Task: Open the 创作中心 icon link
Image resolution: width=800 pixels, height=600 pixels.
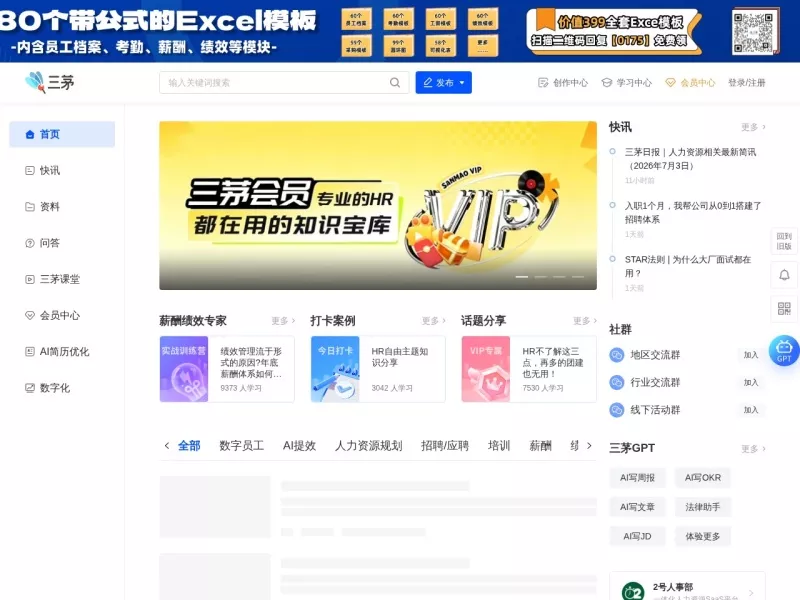Action: pyautogui.click(x=563, y=83)
